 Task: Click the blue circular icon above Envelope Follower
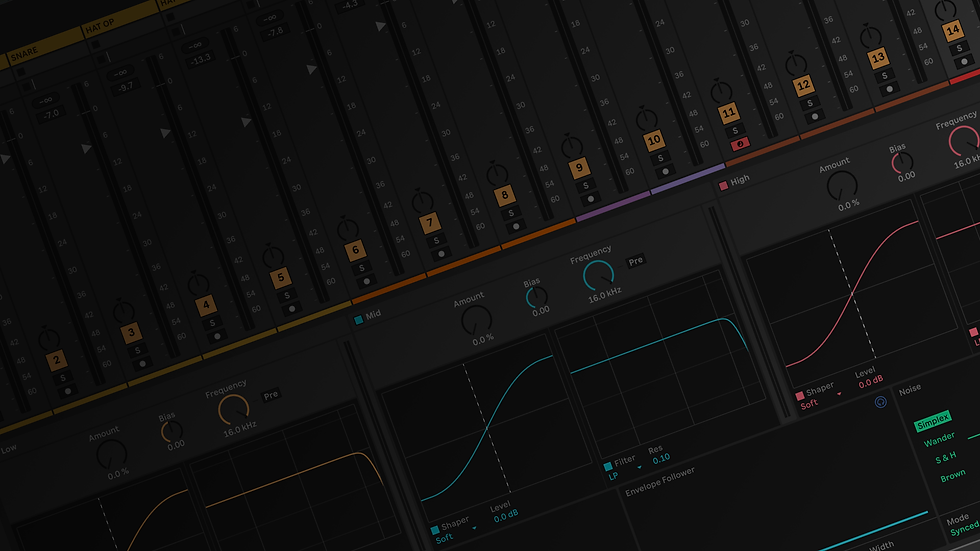(x=881, y=402)
